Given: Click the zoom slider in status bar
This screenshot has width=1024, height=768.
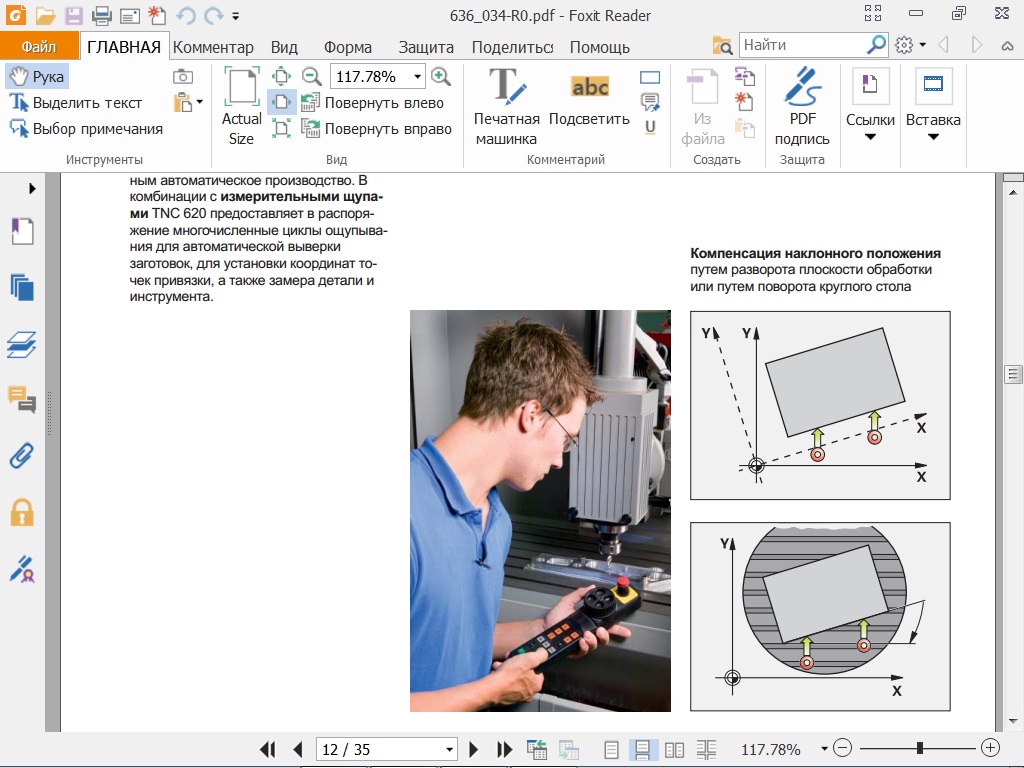Looking at the screenshot, I should pyautogui.click(x=919, y=748).
